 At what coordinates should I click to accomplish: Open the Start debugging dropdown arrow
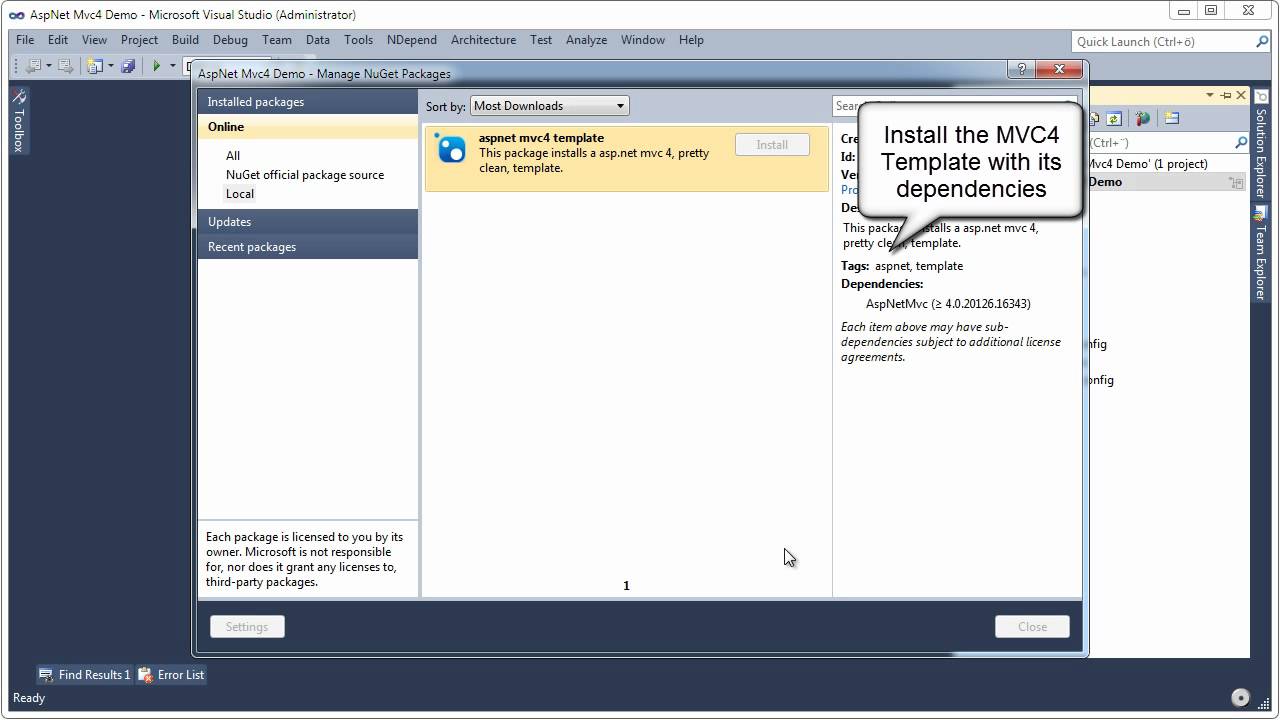172,66
